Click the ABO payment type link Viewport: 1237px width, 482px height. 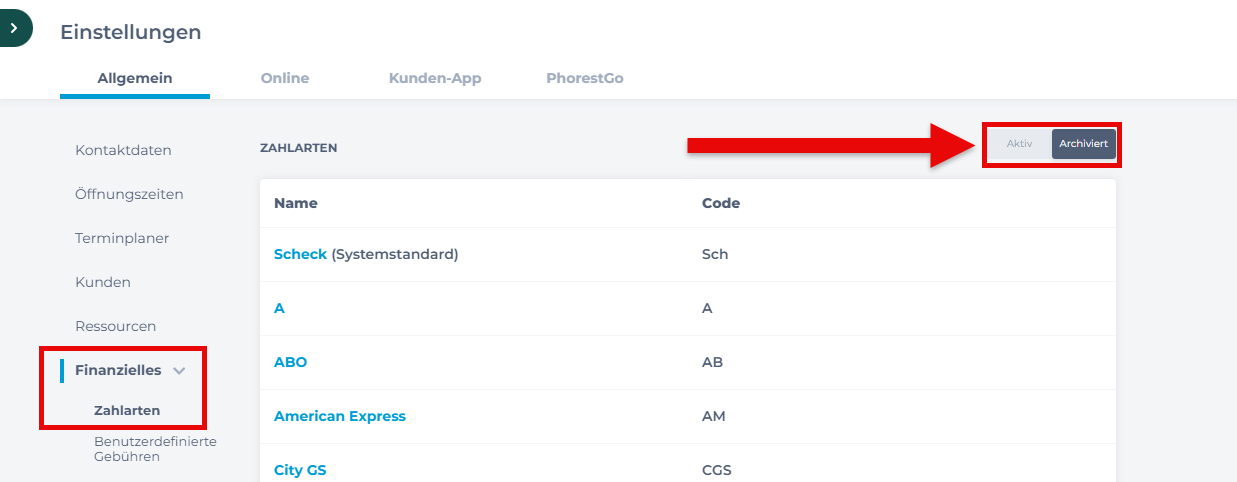pos(290,362)
